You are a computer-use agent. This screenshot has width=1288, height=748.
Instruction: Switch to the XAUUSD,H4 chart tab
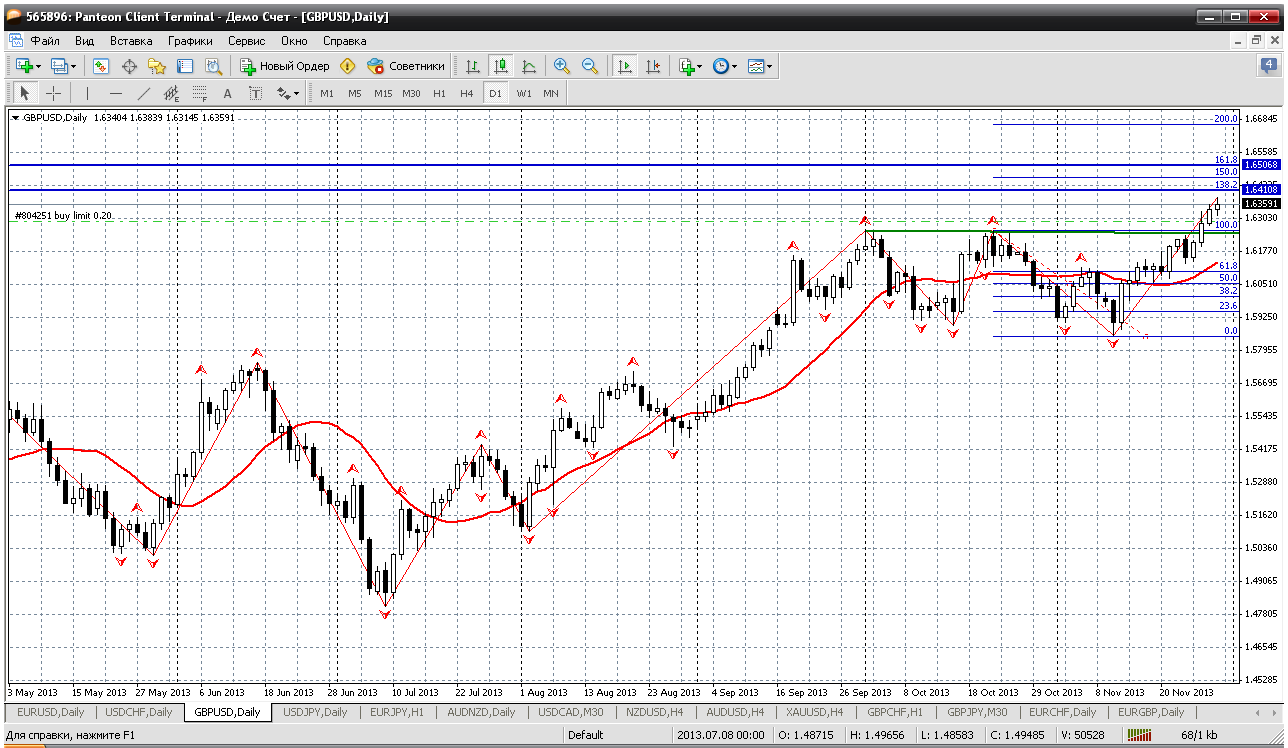pos(814,712)
